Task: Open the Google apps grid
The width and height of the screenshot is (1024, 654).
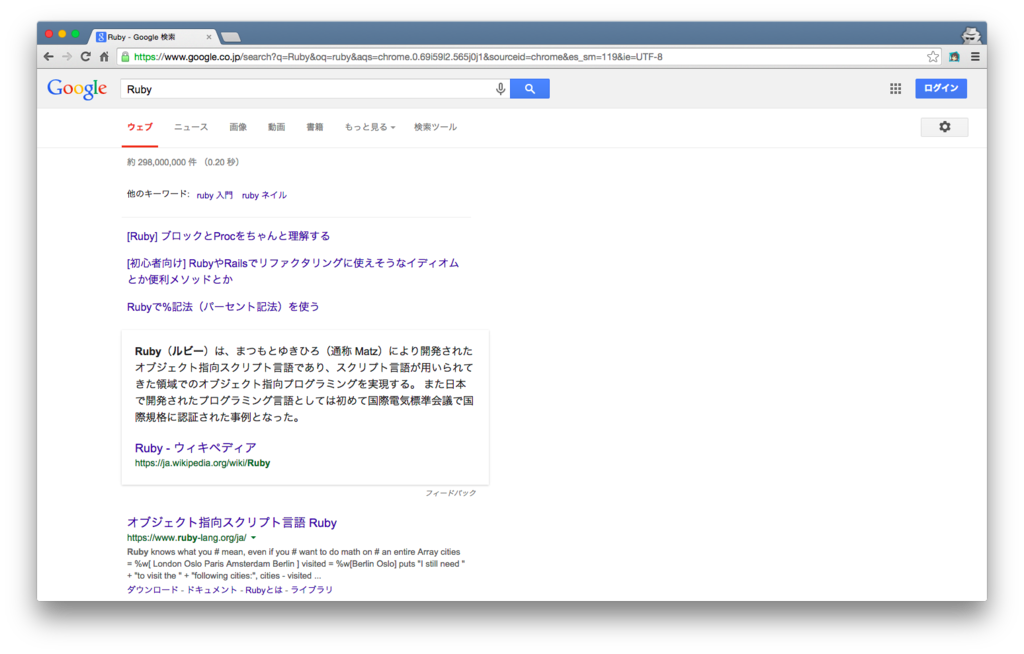Action: pos(895,89)
